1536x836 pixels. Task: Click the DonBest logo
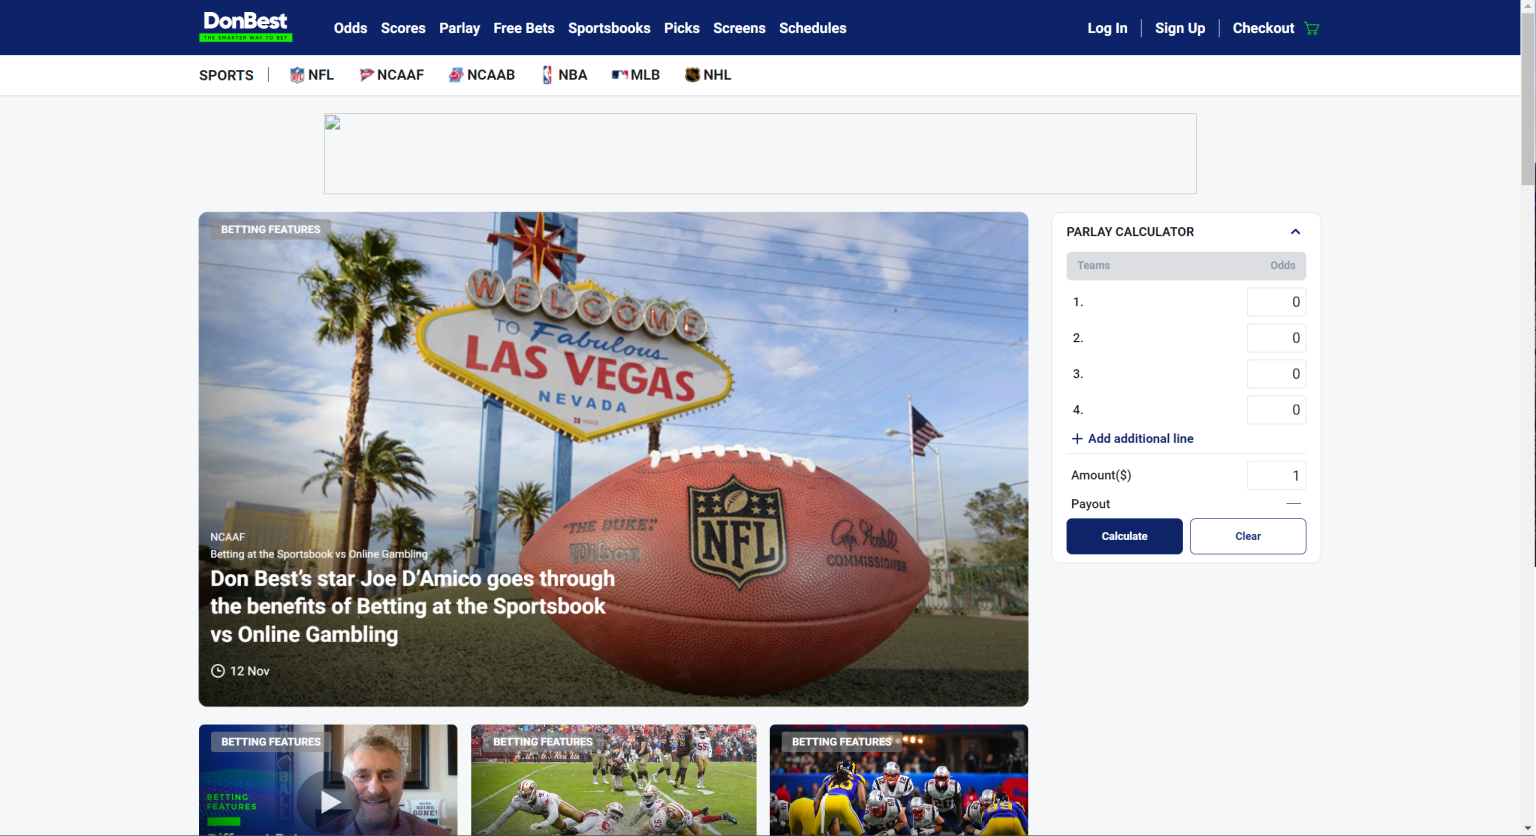(245, 27)
